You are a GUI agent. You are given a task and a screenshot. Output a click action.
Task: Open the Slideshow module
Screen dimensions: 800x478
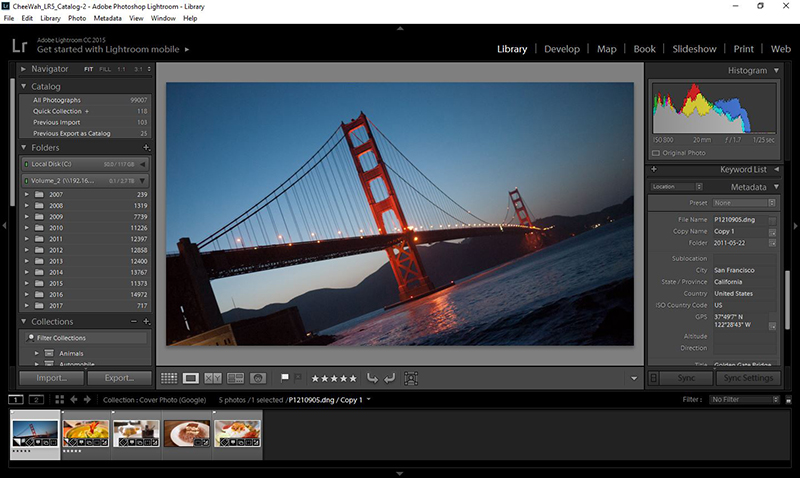[694, 49]
